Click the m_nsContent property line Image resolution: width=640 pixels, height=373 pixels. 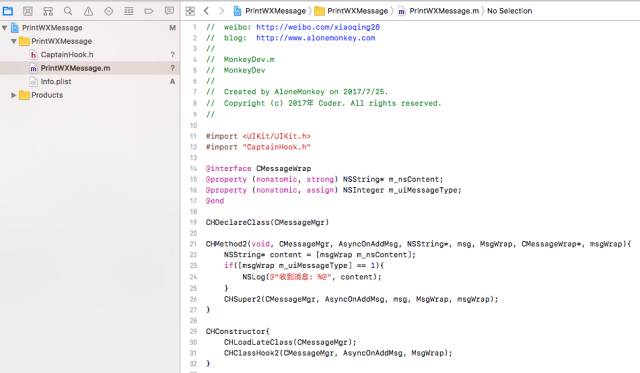pos(324,180)
